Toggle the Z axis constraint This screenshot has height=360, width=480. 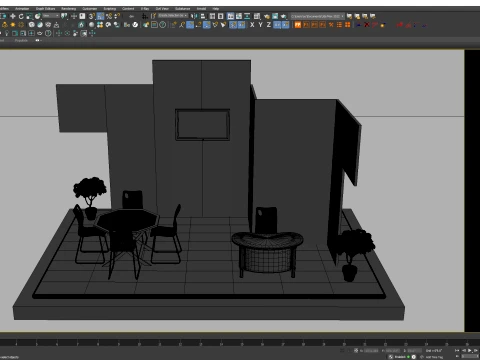point(269,25)
